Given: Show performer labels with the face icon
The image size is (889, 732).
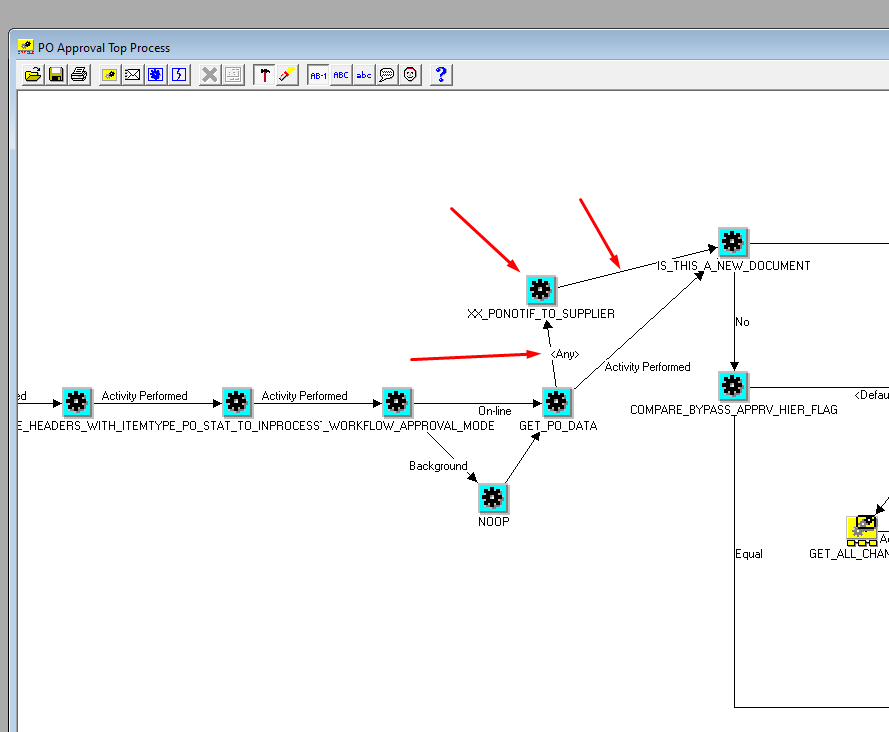Looking at the screenshot, I should click(410, 75).
